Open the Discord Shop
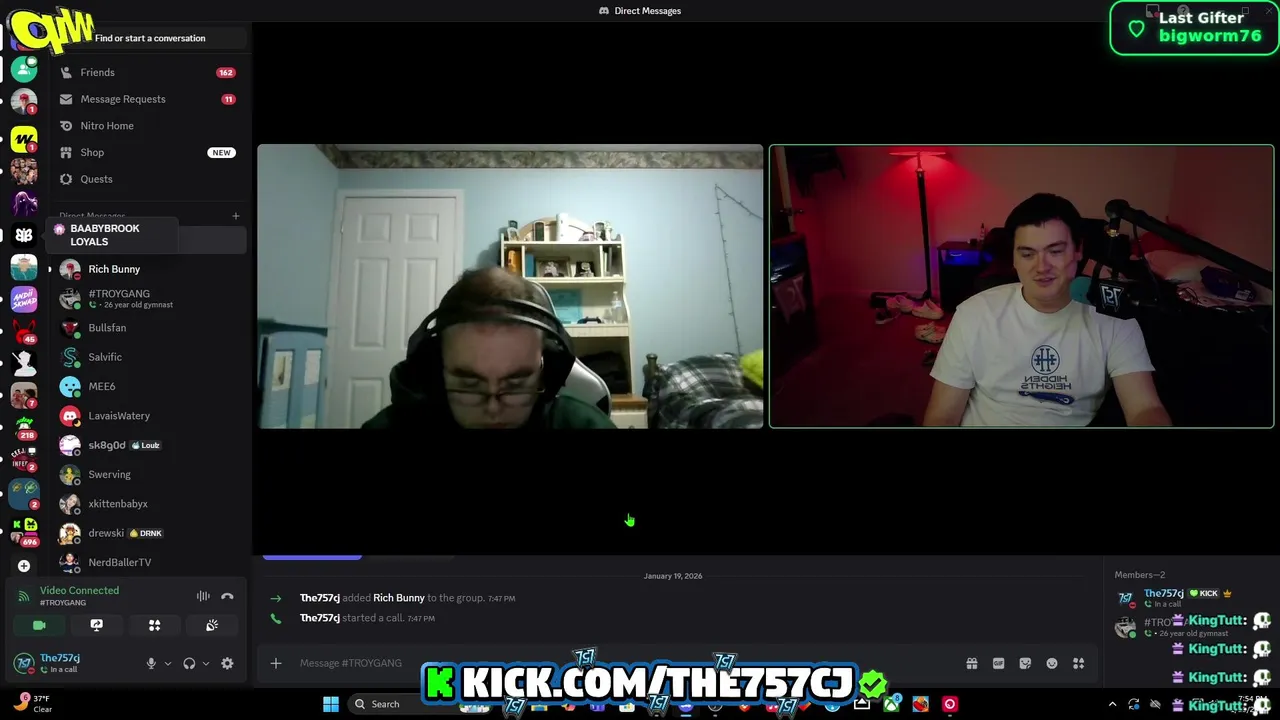 (147, 152)
